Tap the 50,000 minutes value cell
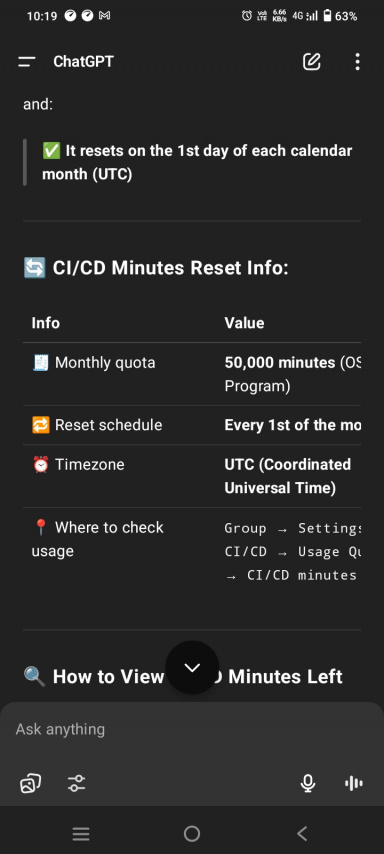Viewport: 384px width, 854px height. tap(292, 374)
